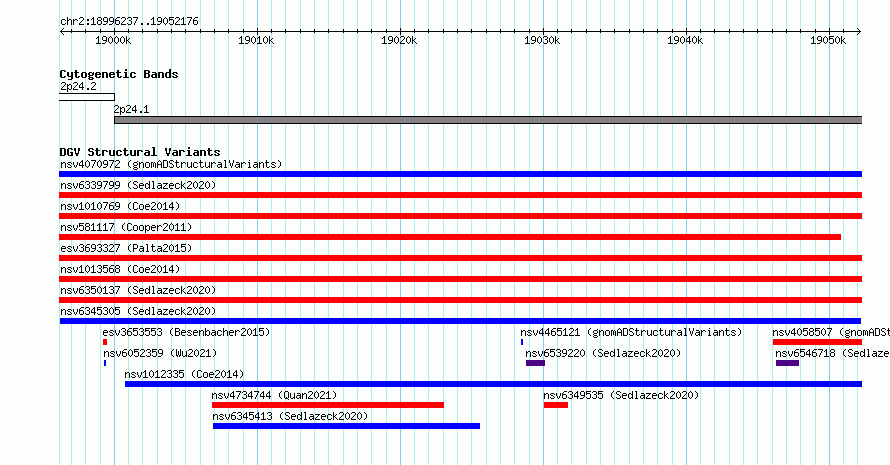890x465 pixels.
Task: Click the tiny blue nsv4465121 marker
Action: pyautogui.click(x=522, y=342)
